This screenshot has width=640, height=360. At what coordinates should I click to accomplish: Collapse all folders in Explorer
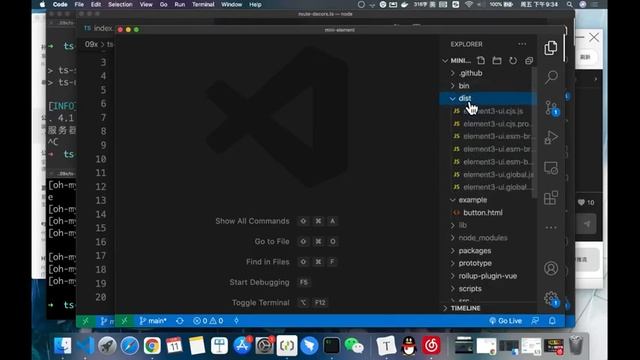tap(529, 60)
